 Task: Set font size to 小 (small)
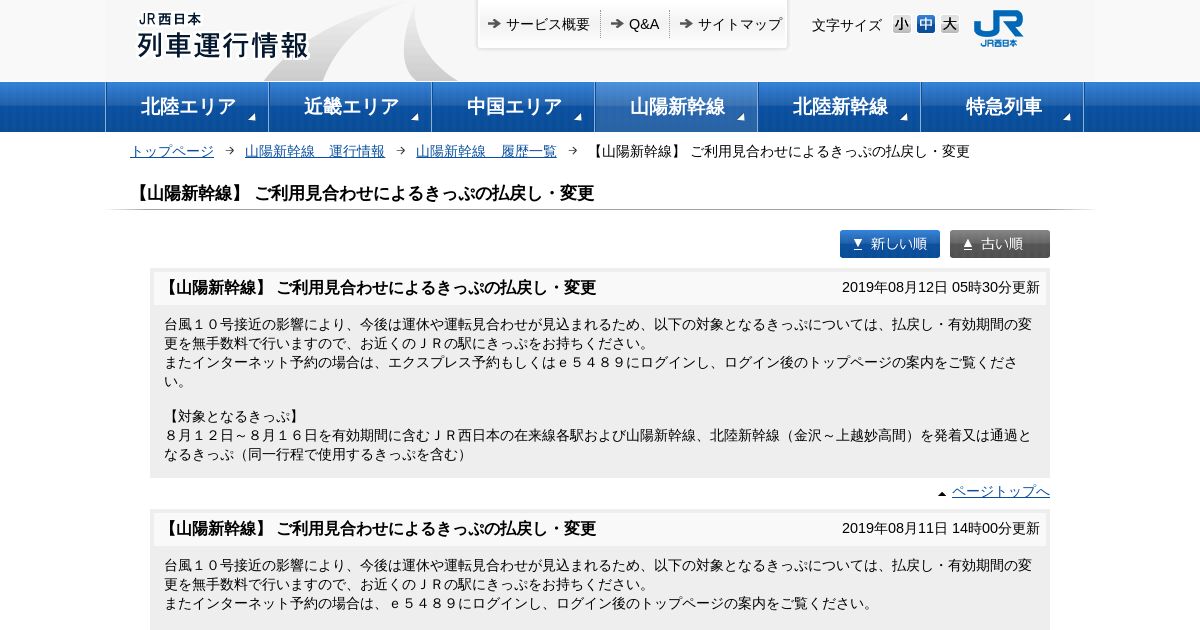pos(902,24)
